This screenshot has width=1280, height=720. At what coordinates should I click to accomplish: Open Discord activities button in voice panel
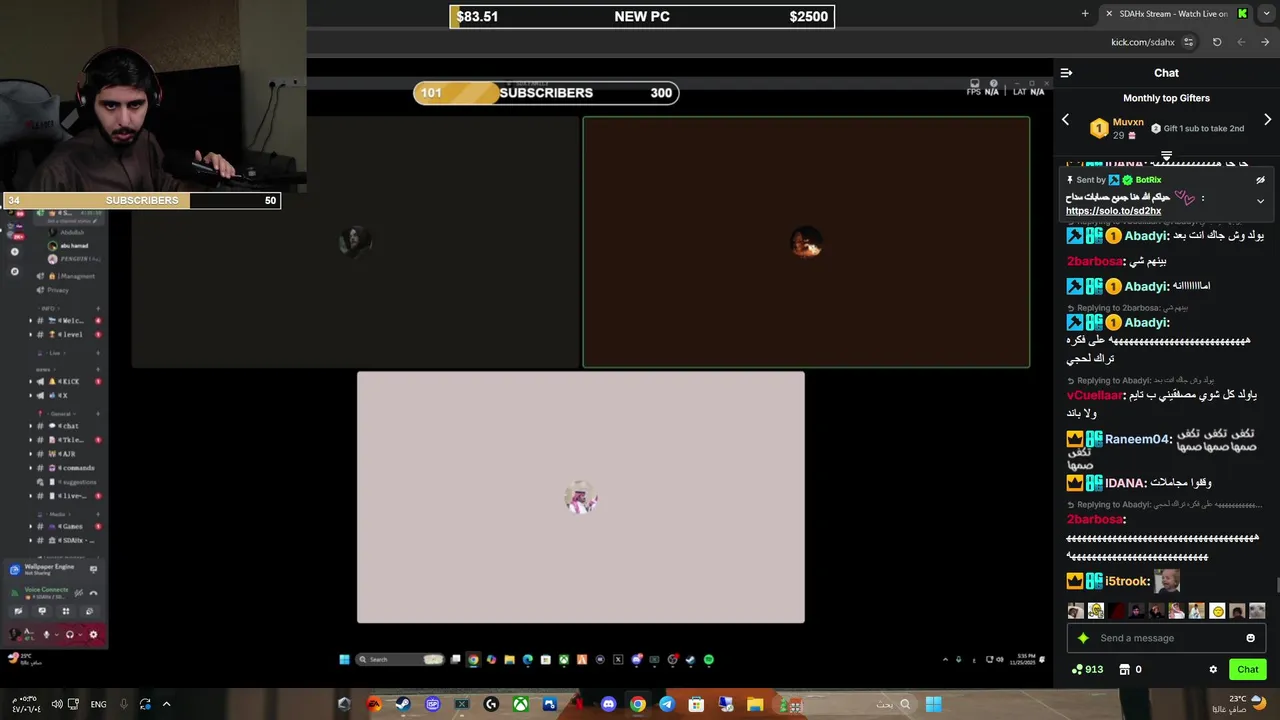pos(66,611)
